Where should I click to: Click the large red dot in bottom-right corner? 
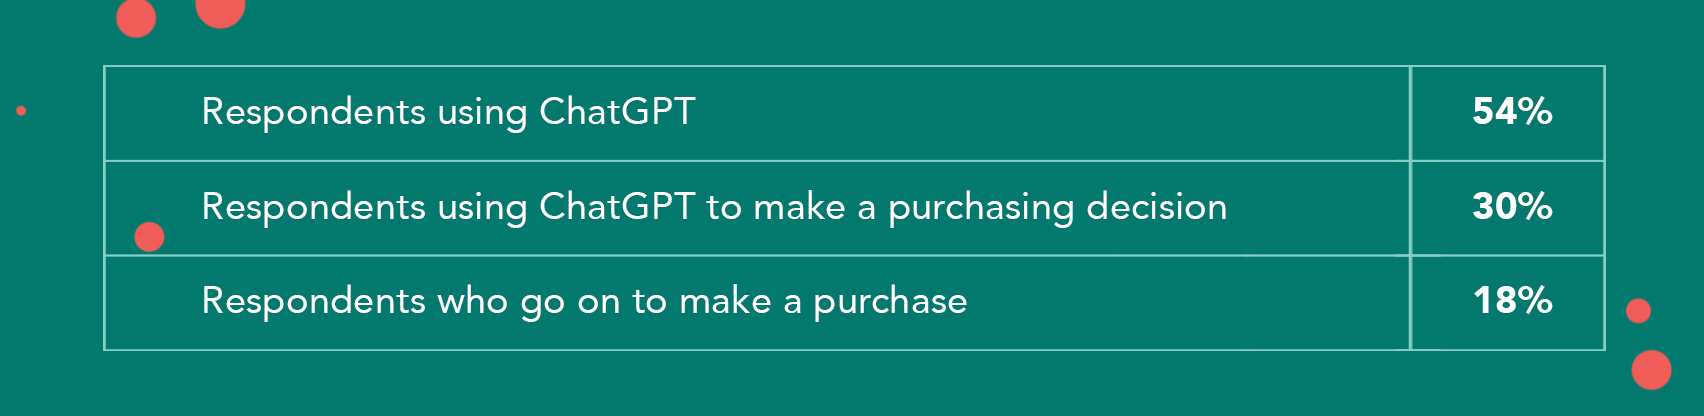[1651, 370]
